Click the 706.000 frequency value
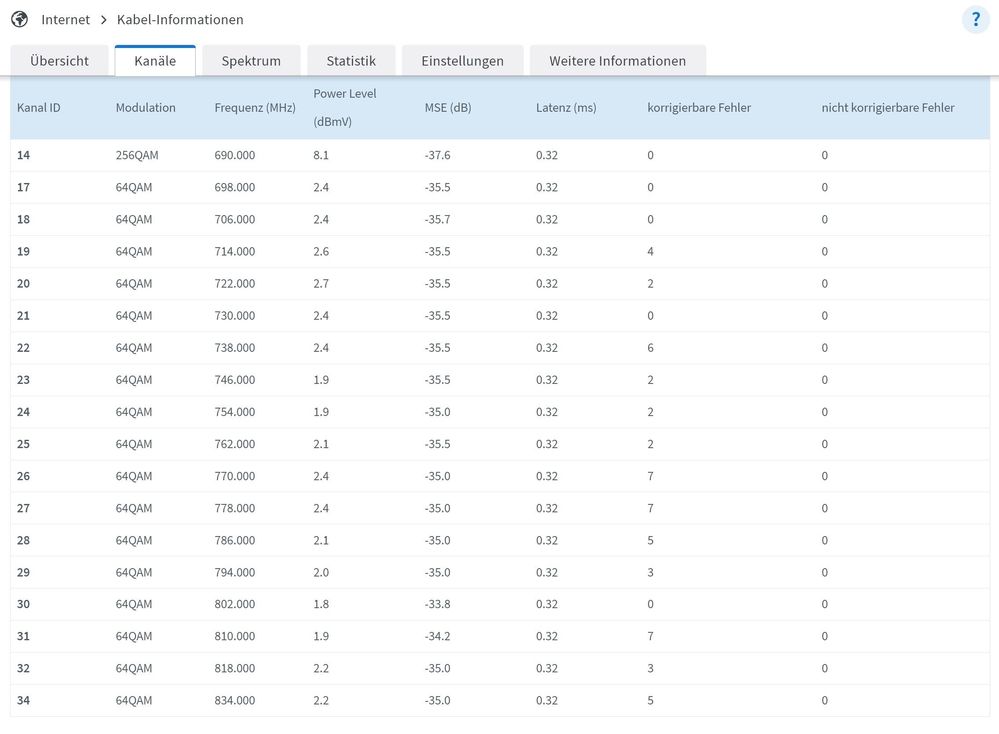This screenshot has height=734, width=999. 234,219
